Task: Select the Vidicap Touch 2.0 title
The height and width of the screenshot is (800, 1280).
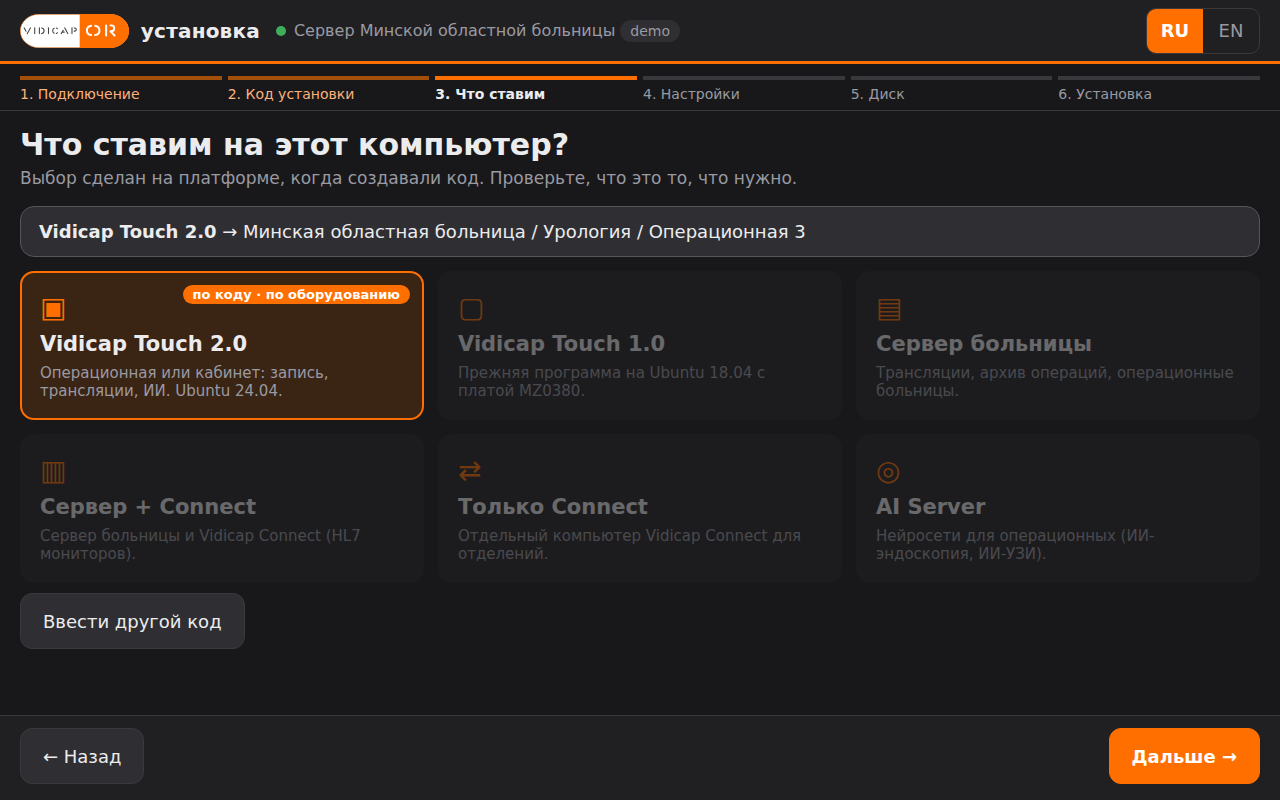Action: (x=143, y=343)
